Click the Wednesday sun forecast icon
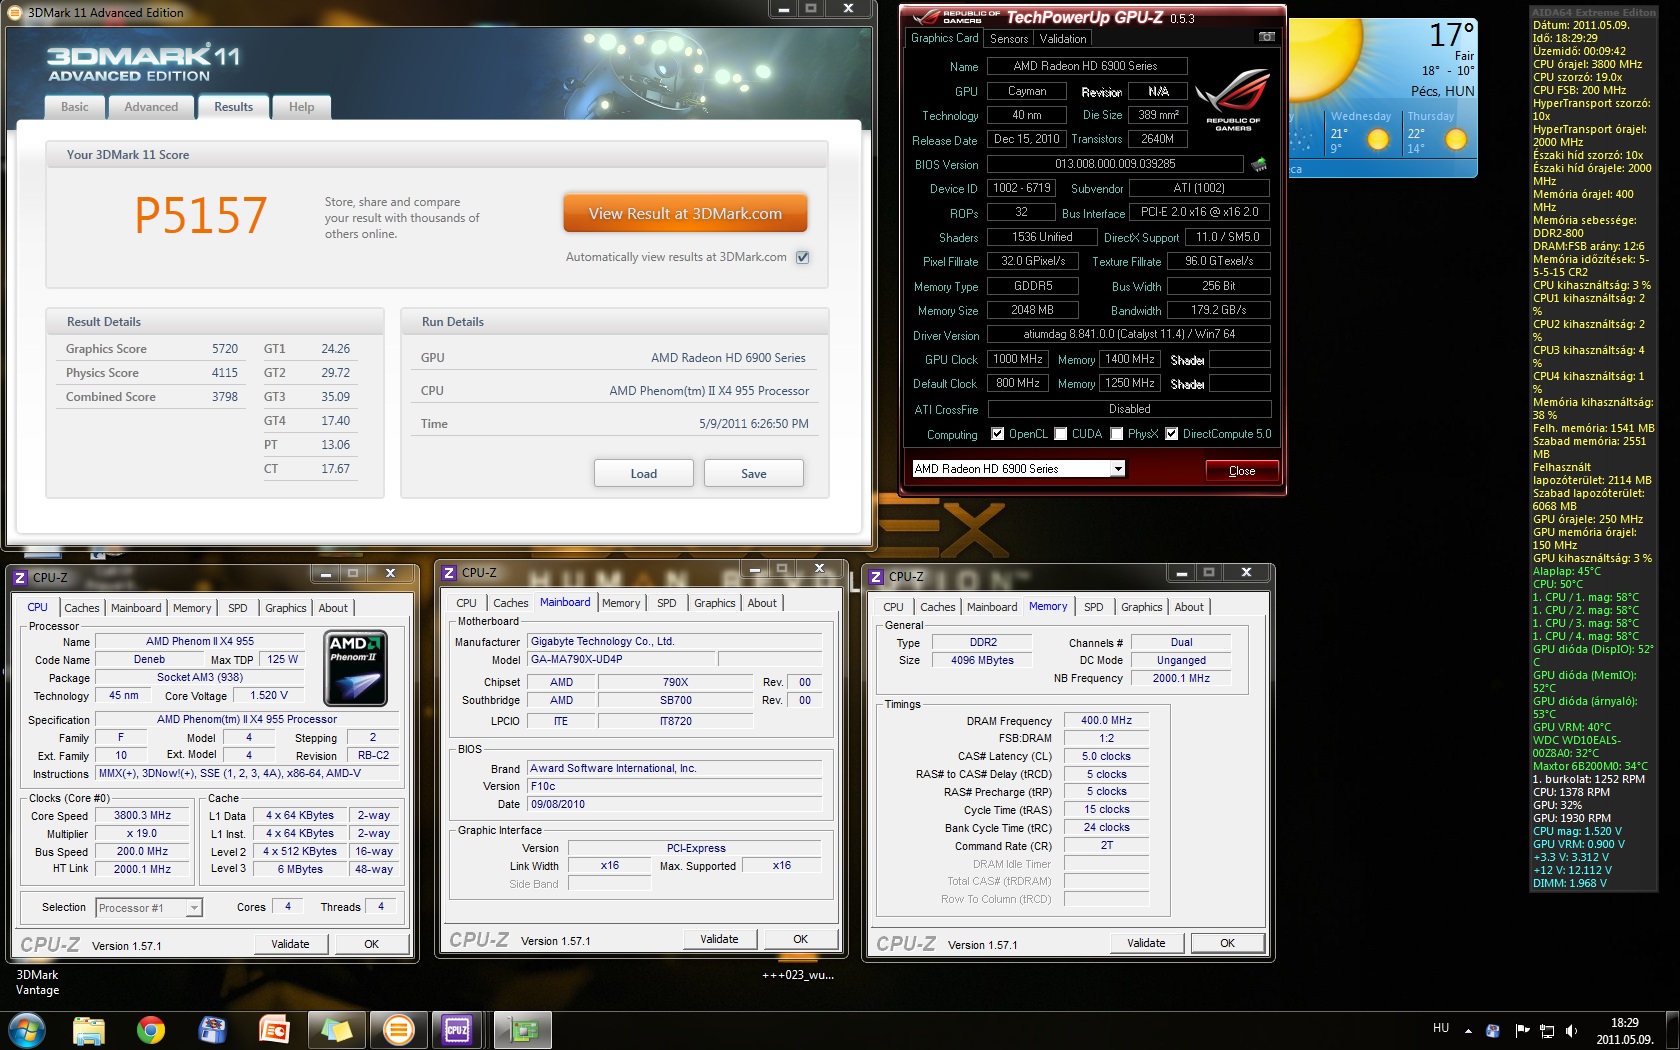The width and height of the screenshot is (1680, 1050). [x=1378, y=140]
